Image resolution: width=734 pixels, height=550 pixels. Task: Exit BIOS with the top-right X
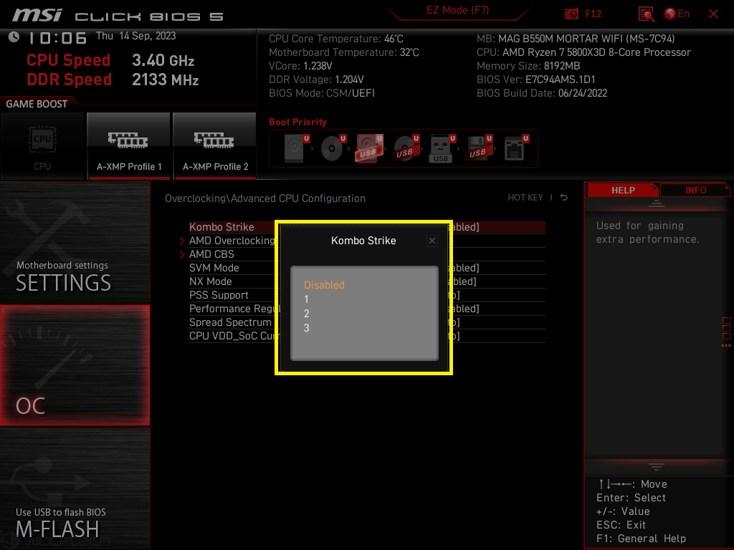pyautogui.click(x=713, y=14)
